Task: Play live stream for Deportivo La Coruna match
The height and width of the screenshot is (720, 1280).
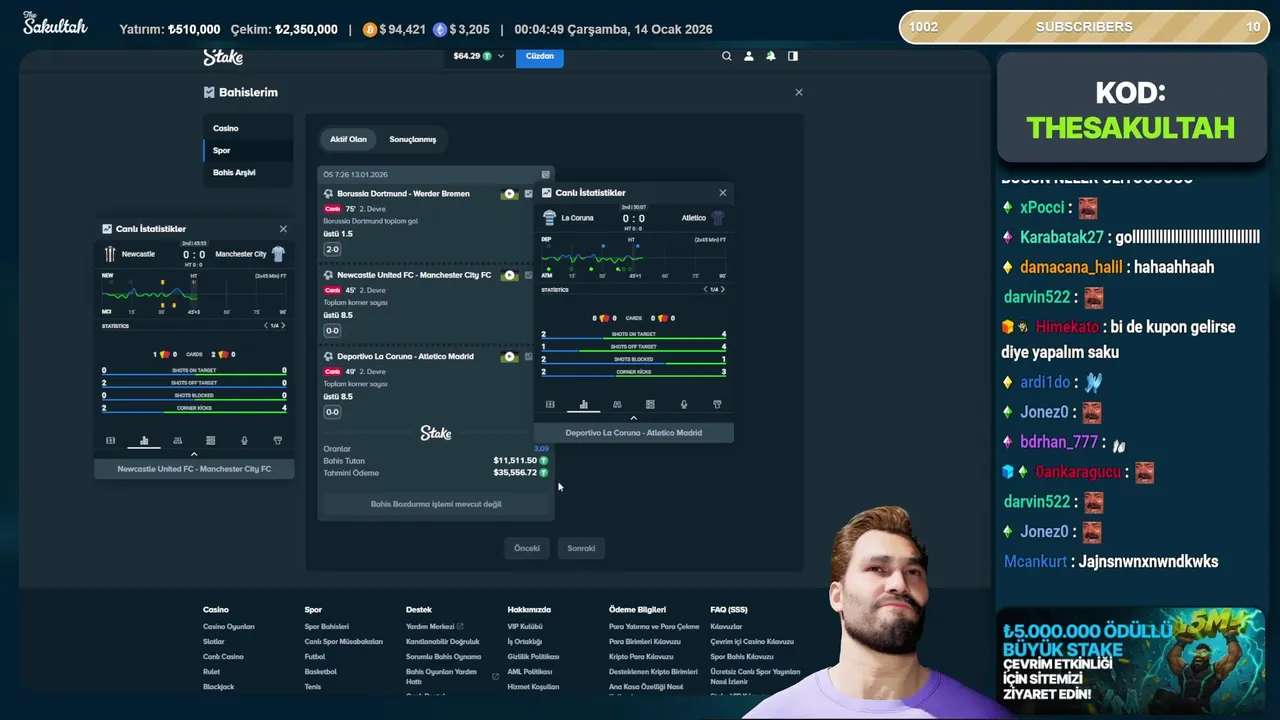Action: 510,357
